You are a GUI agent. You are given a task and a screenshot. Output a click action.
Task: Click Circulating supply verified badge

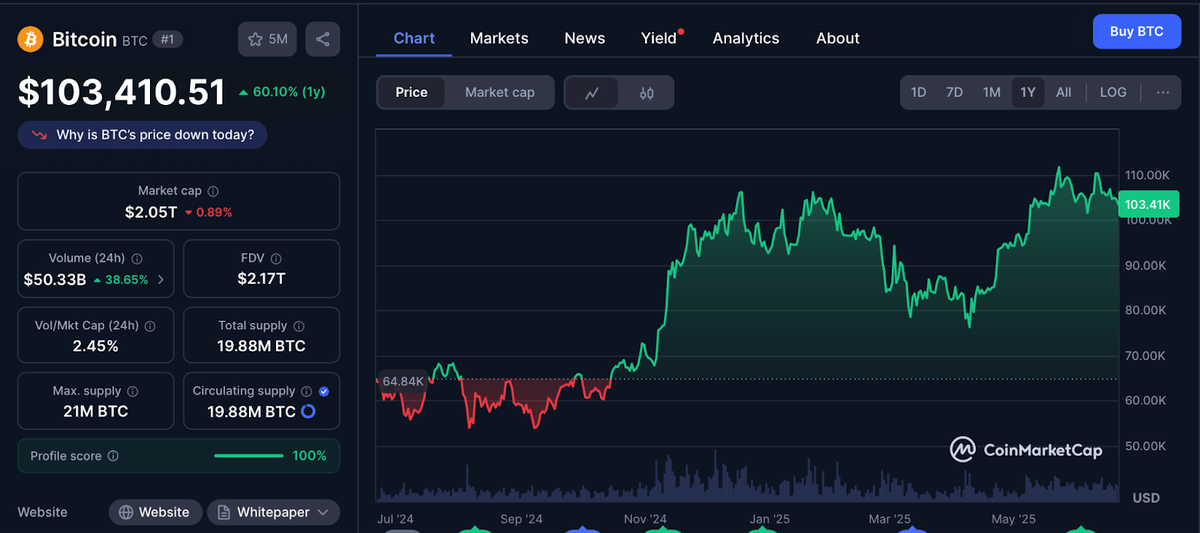point(324,391)
